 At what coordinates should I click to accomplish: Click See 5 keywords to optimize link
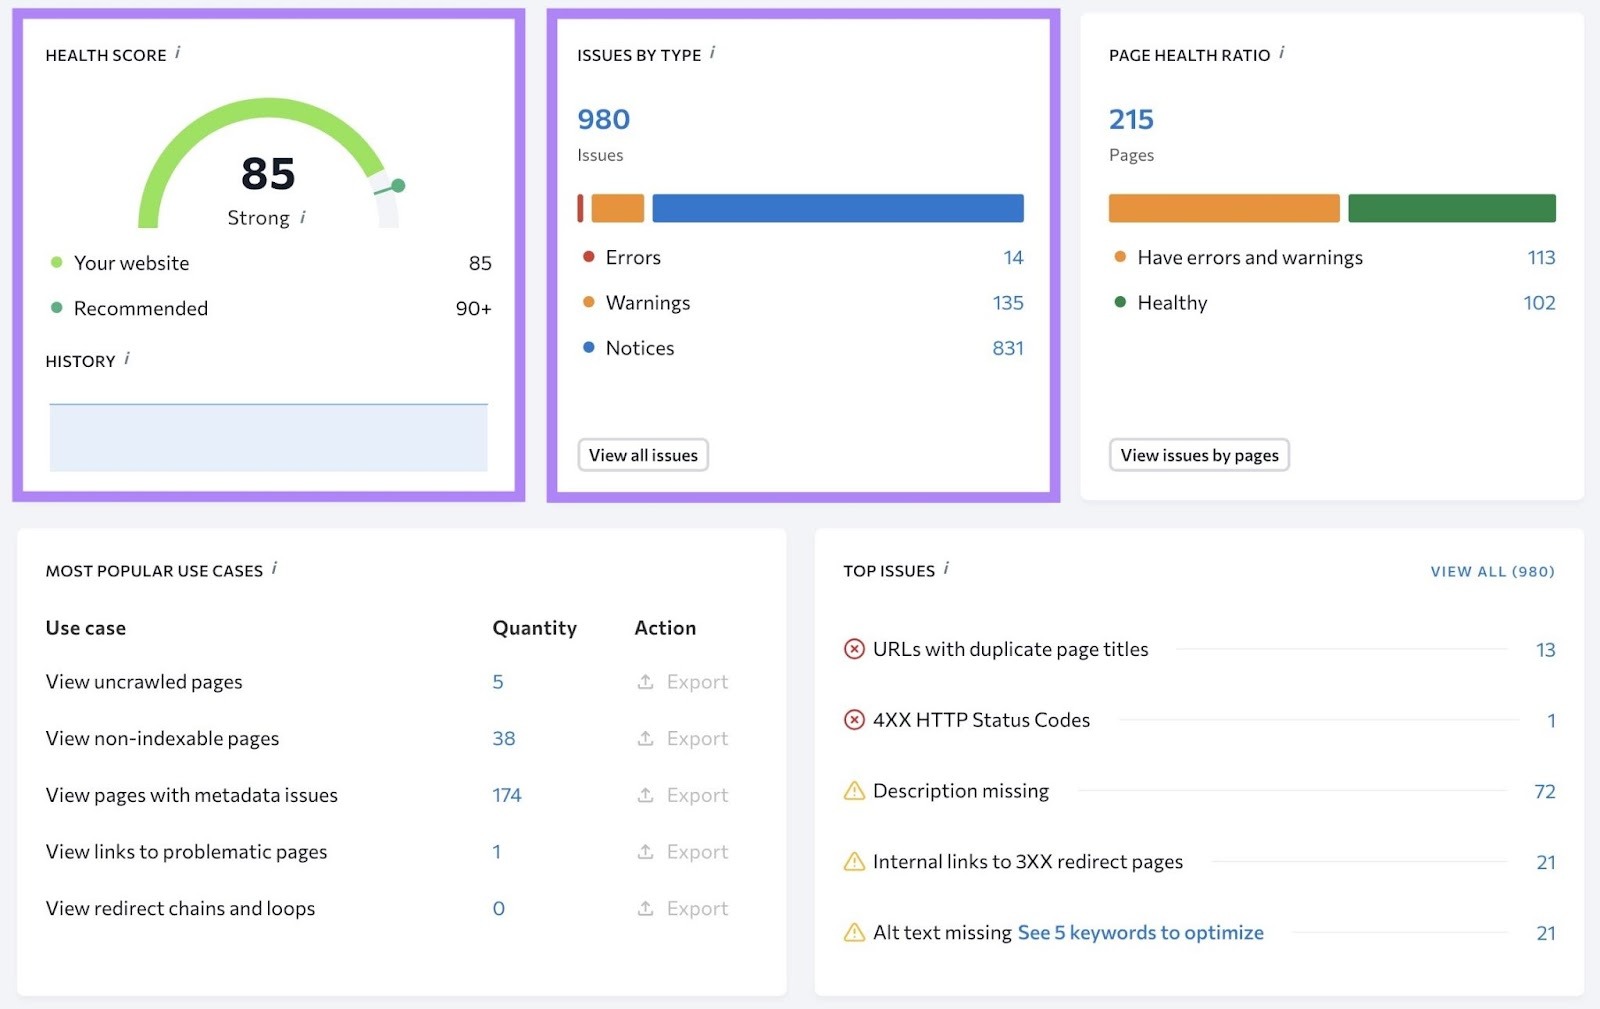[x=1139, y=932]
